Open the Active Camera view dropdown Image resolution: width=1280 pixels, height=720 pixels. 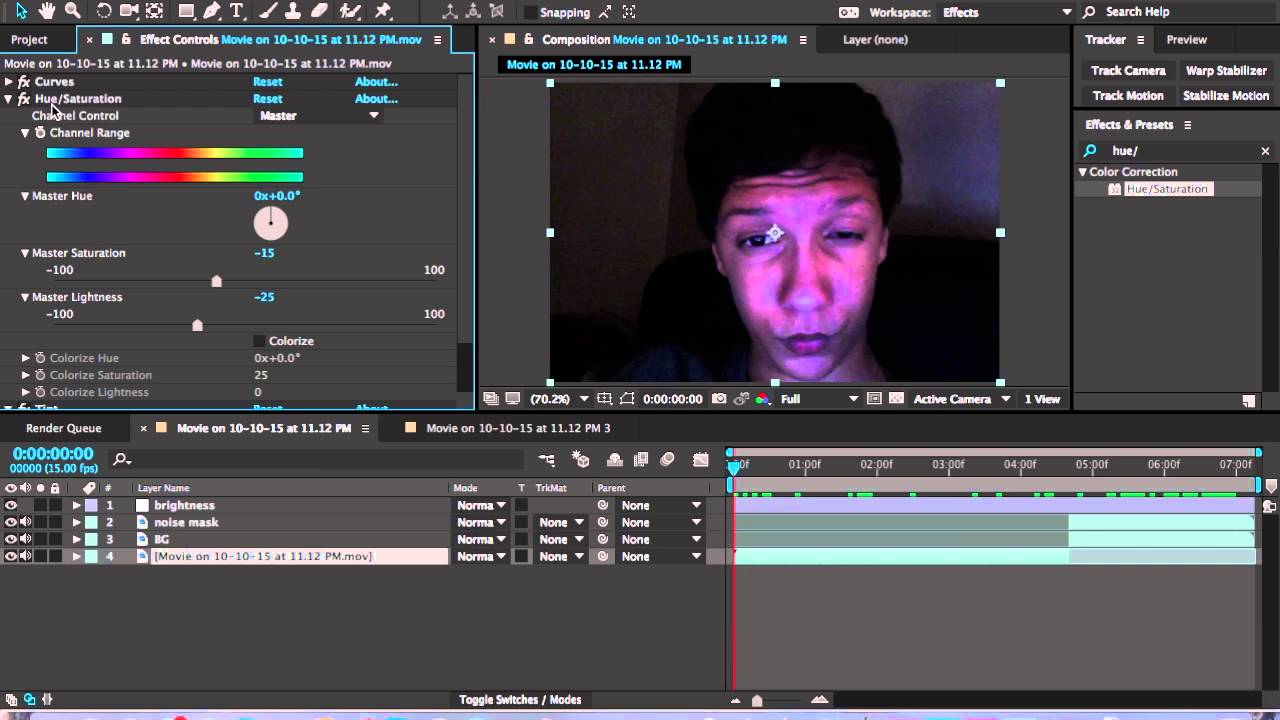(x=962, y=399)
